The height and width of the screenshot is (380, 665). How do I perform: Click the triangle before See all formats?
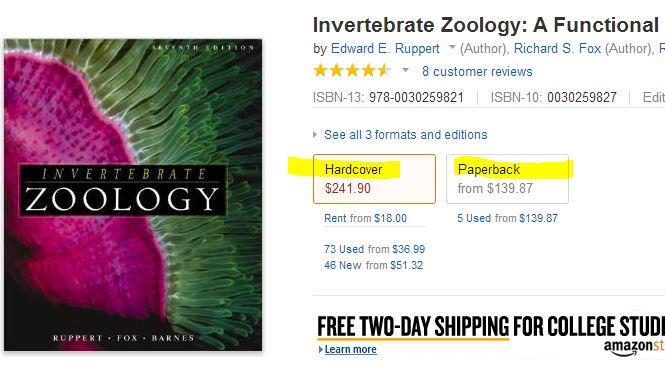point(315,135)
